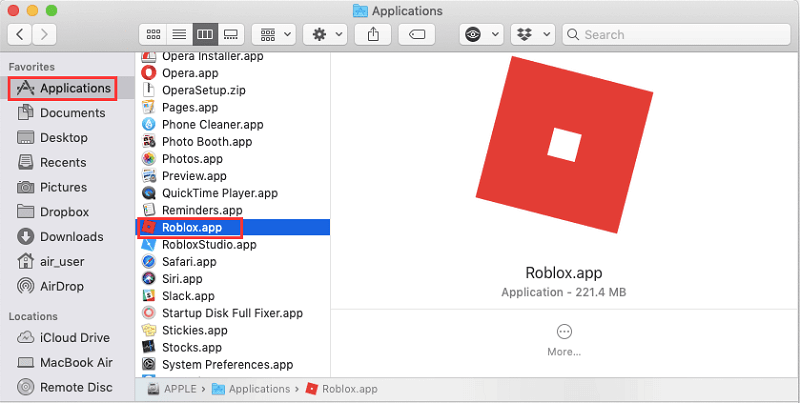Open the Dropbox toolbar dropdown
This screenshot has width=800, height=403.
532,34
